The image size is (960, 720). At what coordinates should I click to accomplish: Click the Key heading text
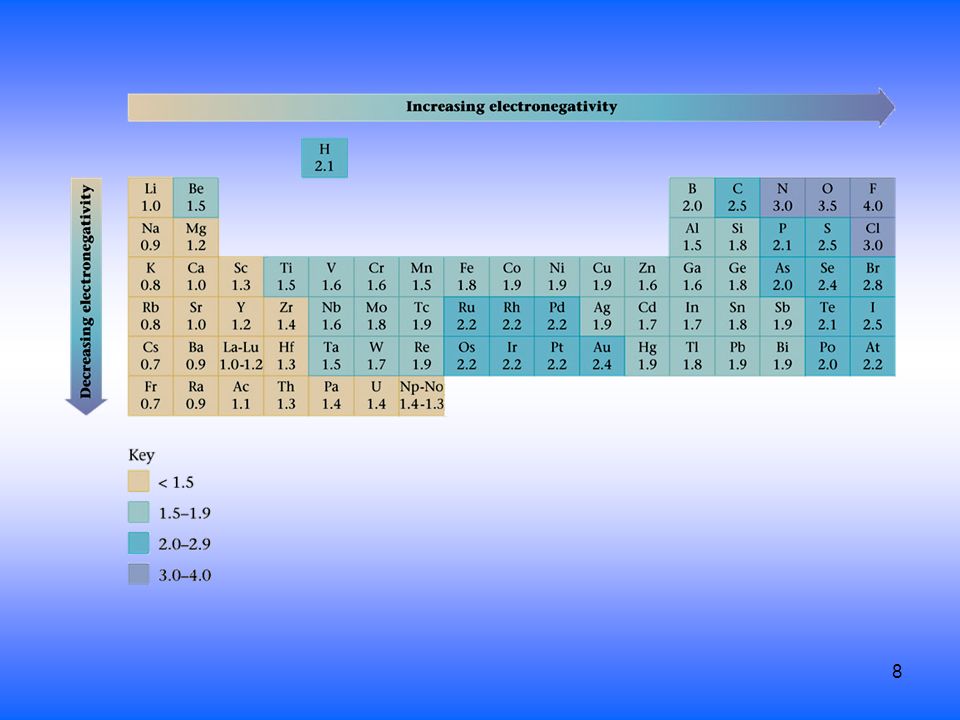tap(141, 456)
